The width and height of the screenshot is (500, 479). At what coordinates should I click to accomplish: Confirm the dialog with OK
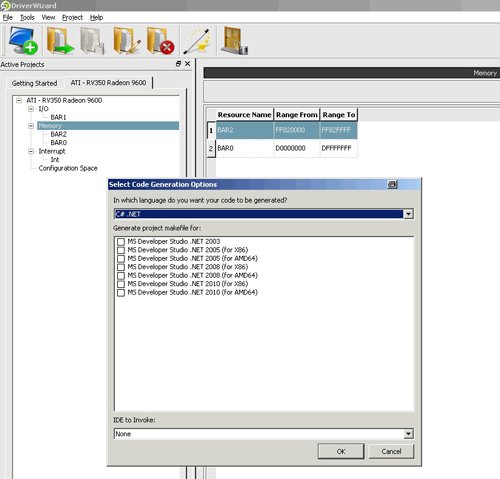click(x=341, y=451)
